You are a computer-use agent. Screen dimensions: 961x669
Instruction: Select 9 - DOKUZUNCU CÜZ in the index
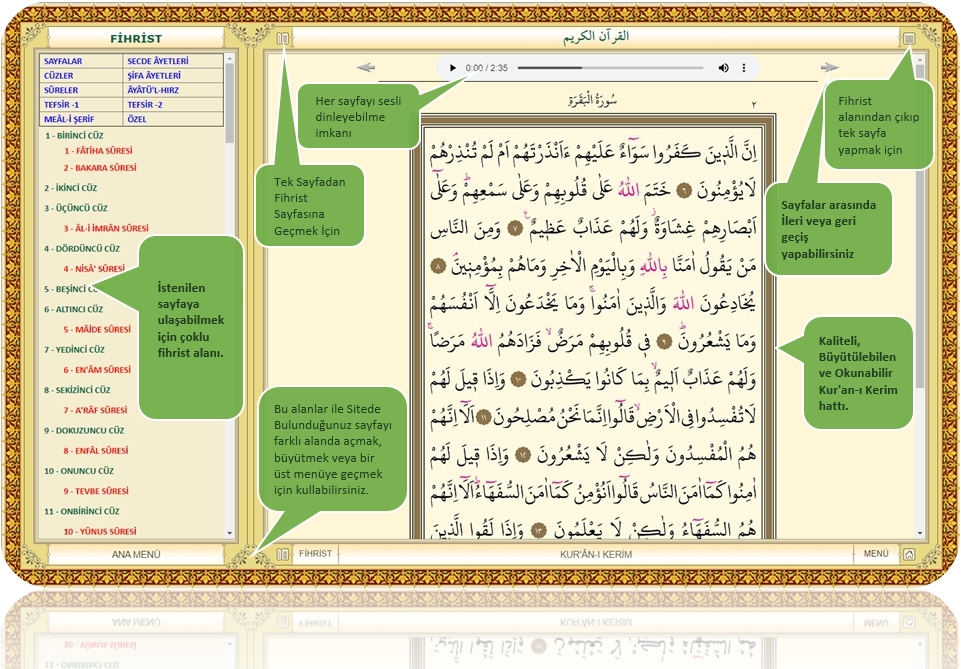pos(84,431)
